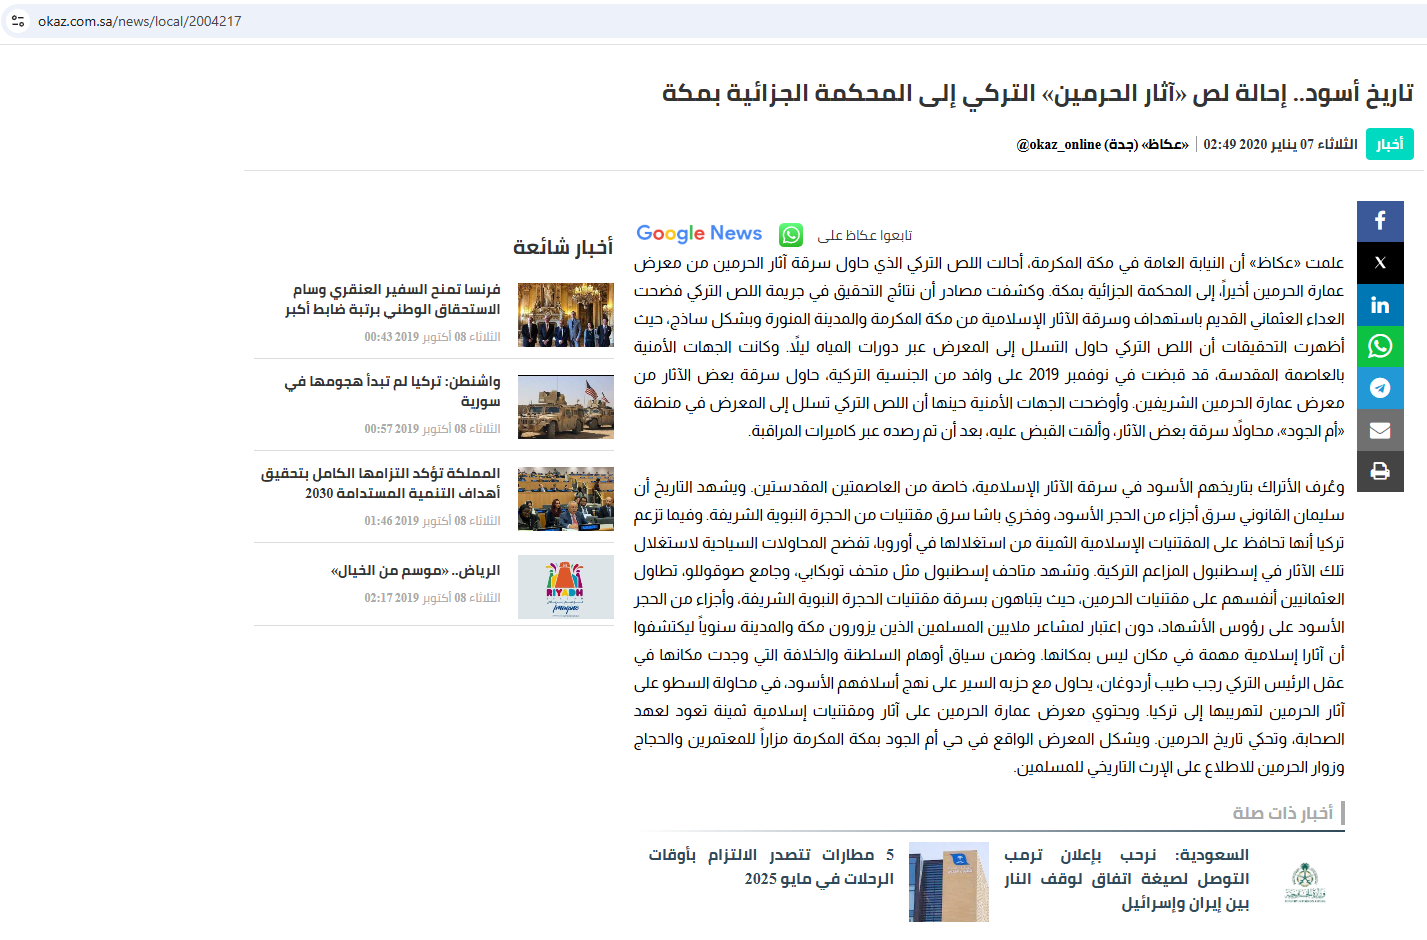Open the site information icon in address bar
Image resolution: width=1427 pixels, height=940 pixels.
click(x=18, y=21)
